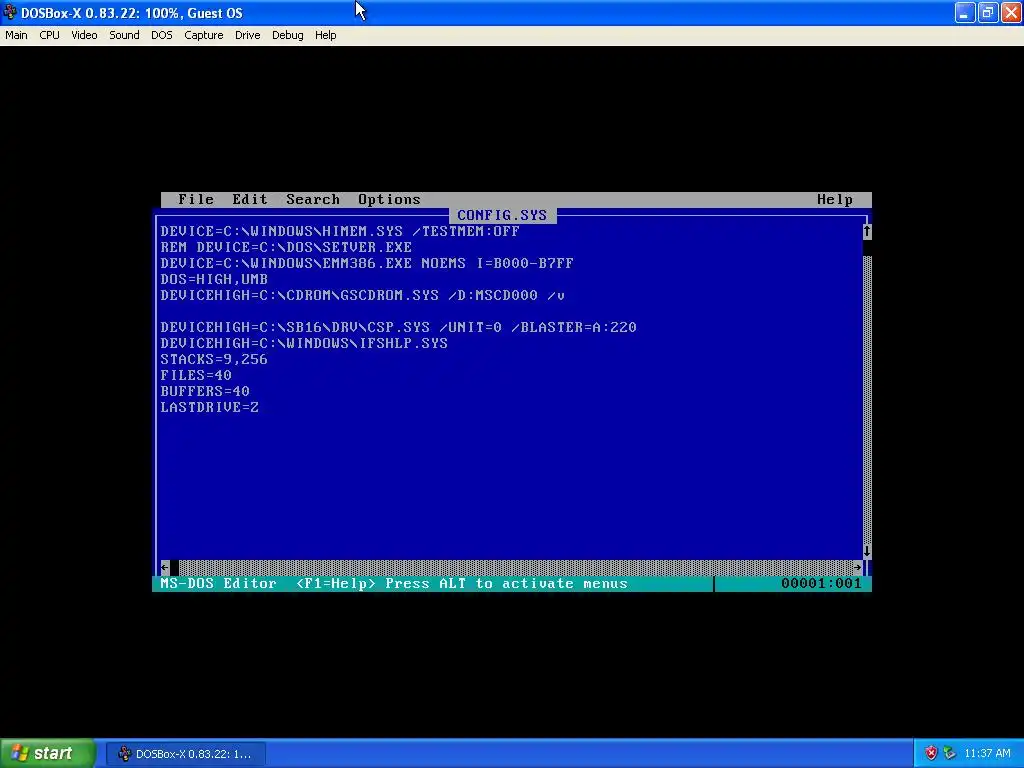Click the black horizontal scroll thumb
The height and width of the screenshot is (768, 1024).
pos(174,568)
